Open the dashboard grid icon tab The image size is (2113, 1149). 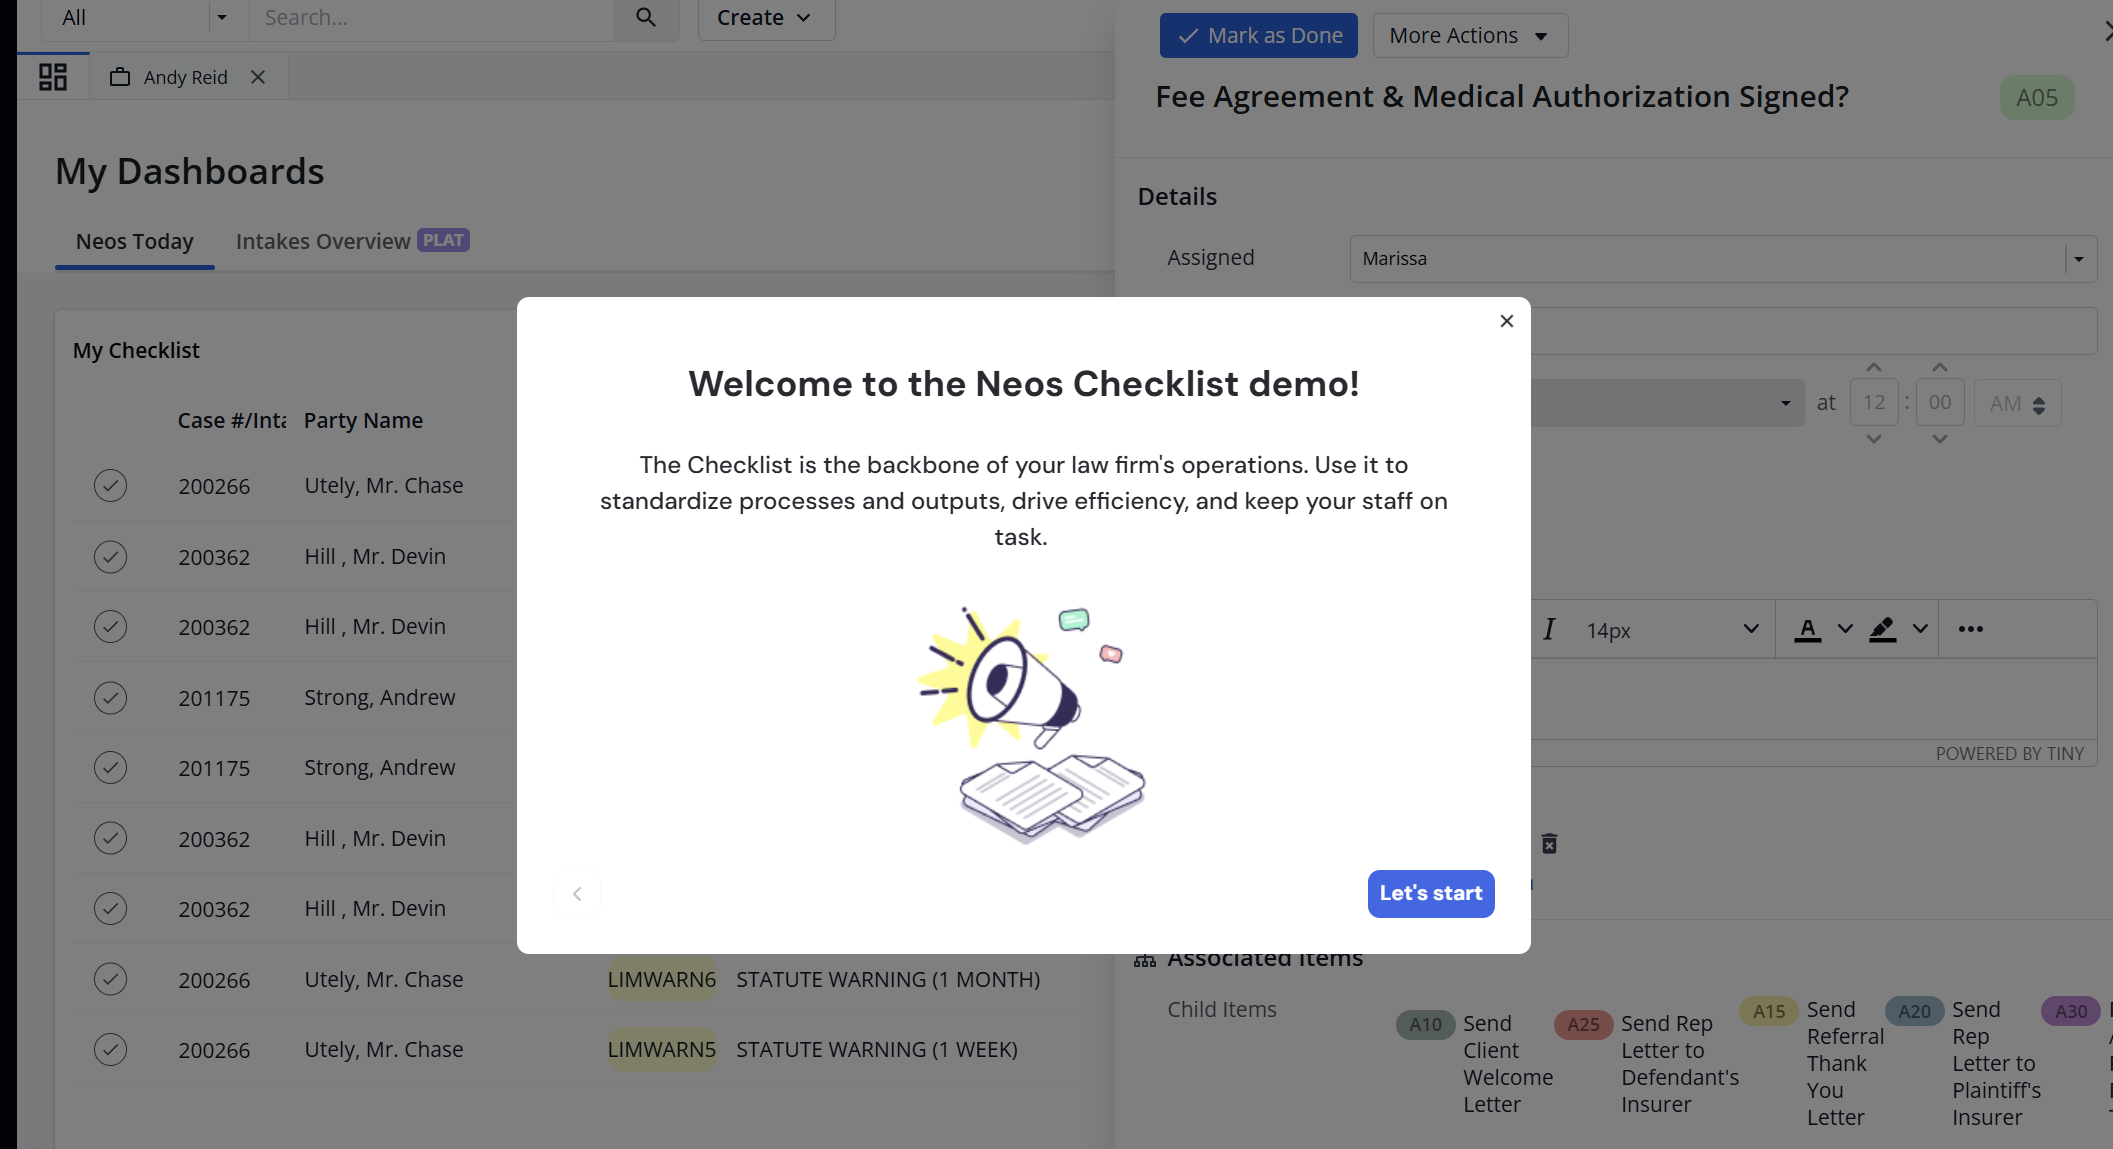pos(53,77)
